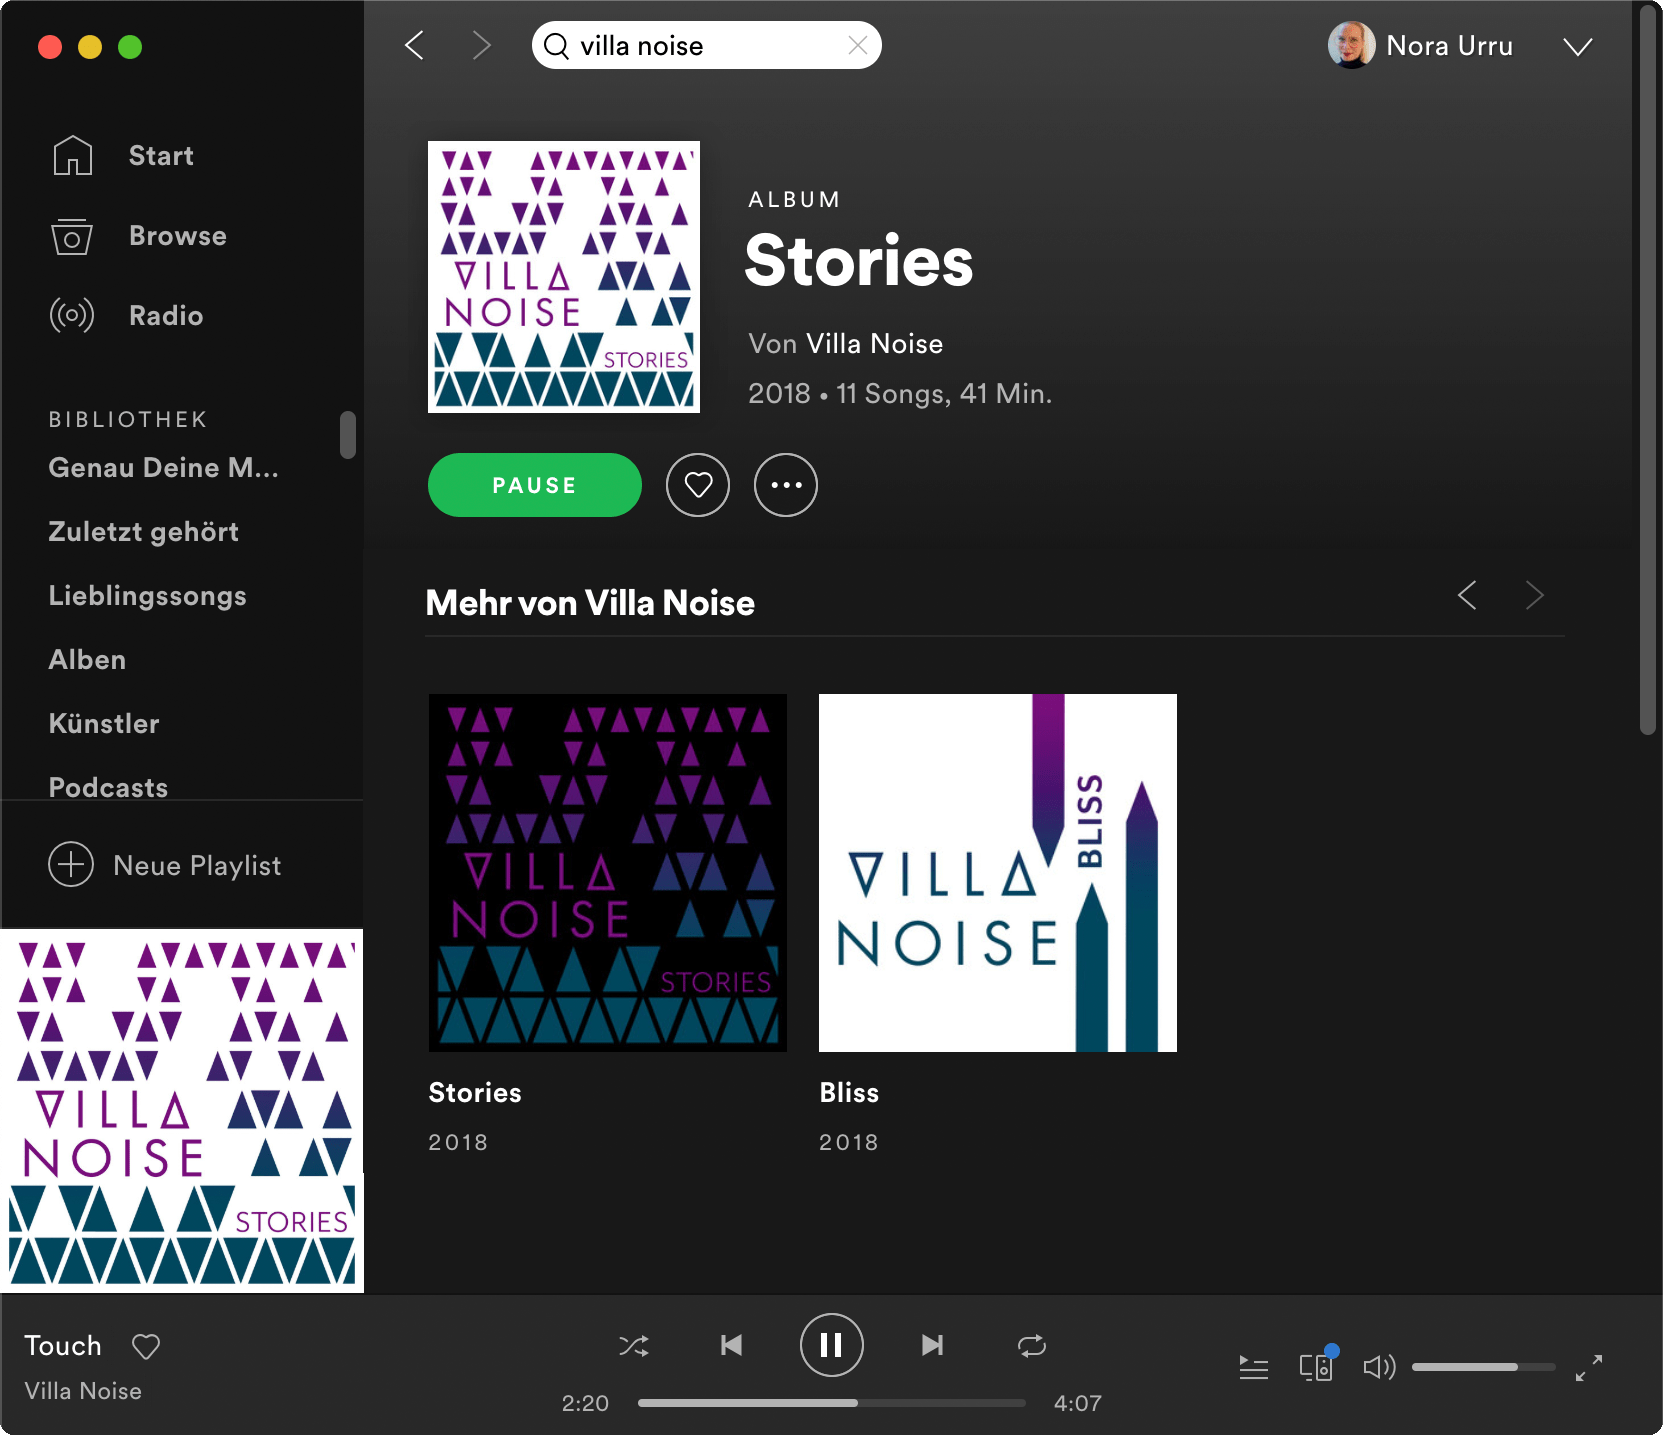Open the play queue icon

click(1253, 1367)
